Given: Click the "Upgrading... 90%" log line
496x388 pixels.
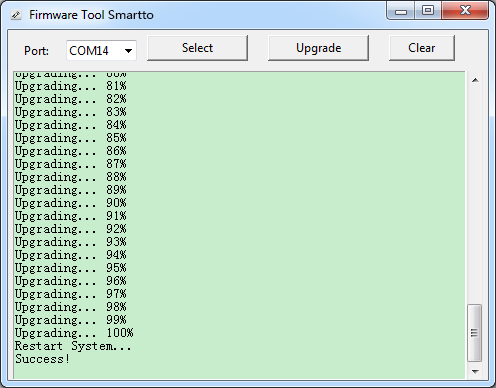Looking at the screenshot, I should 71,203.
